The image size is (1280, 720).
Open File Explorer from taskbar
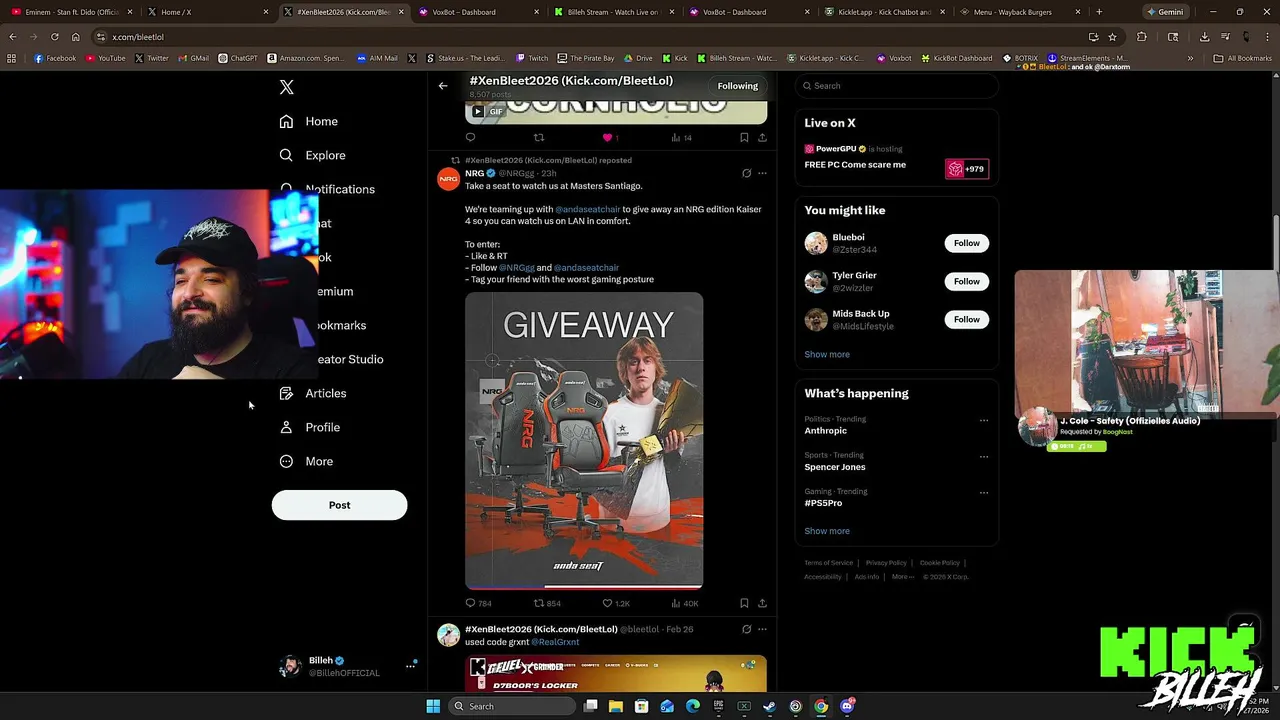(x=616, y=706)
